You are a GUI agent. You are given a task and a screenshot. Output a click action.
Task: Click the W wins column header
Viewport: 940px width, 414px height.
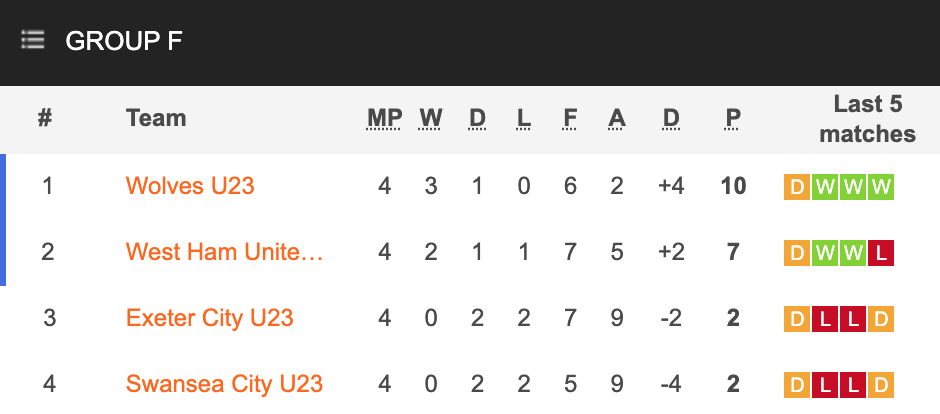pos(430,119)
